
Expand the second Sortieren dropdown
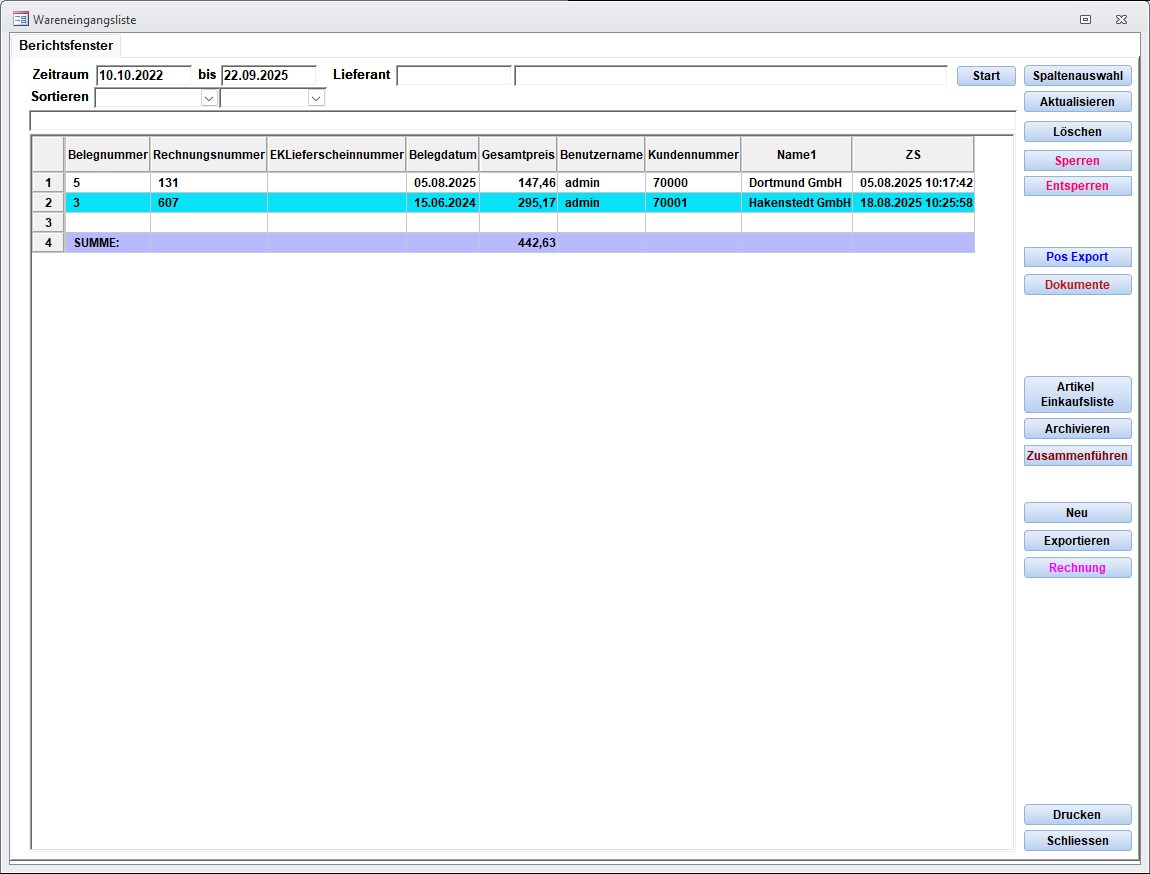click(x=316, y=98)
